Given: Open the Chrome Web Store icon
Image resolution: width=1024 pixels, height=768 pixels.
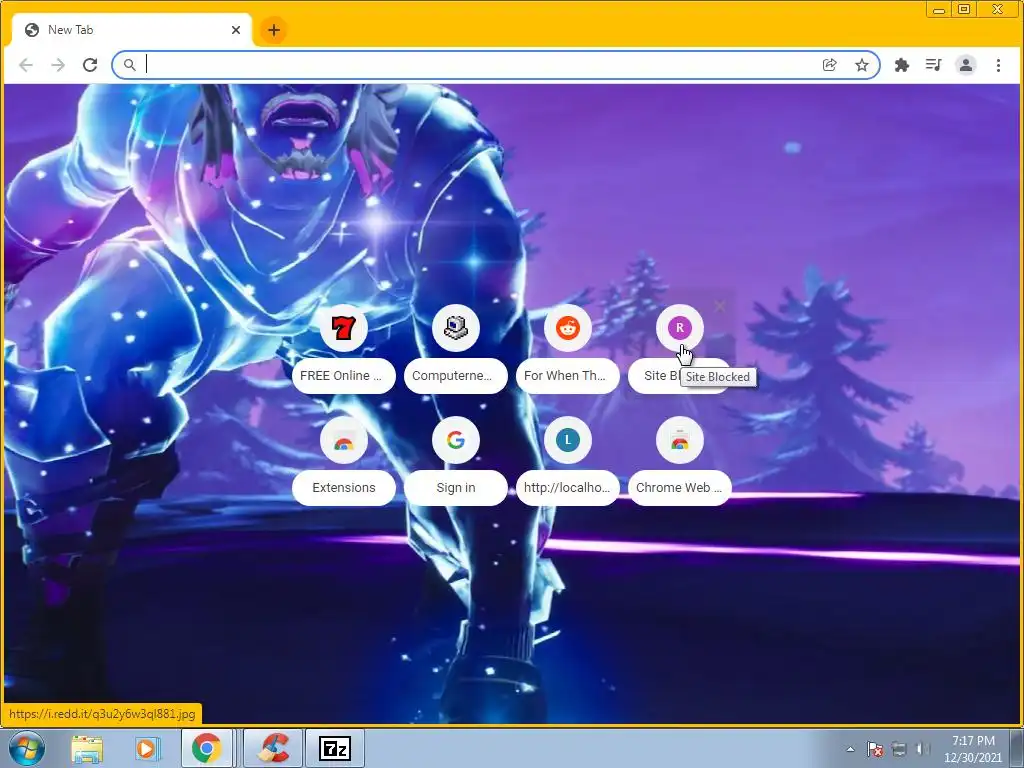Looking at the screenshot, I should tap(680, 440).
